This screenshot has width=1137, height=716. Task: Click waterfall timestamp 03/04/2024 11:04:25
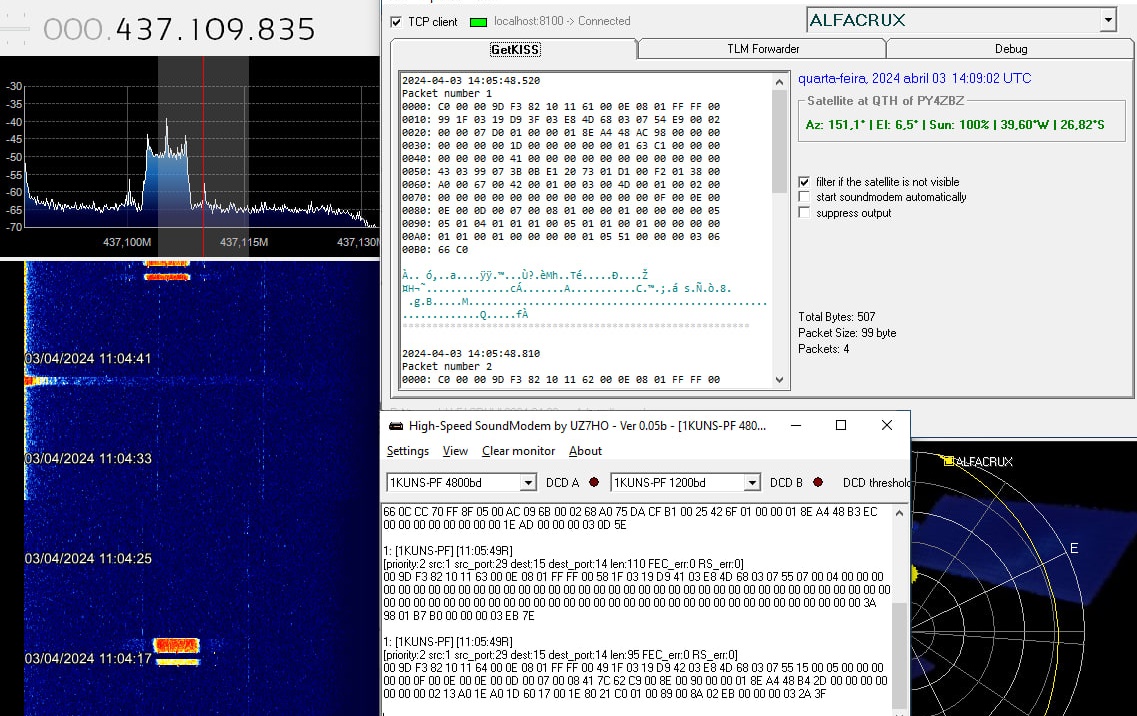[88, 559]
